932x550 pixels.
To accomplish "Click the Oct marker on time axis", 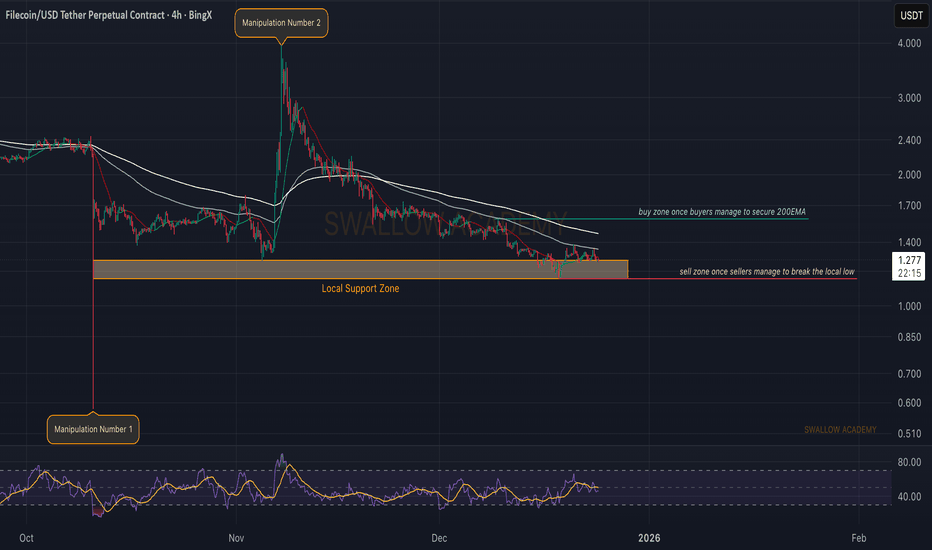I will tap(27, 537).
